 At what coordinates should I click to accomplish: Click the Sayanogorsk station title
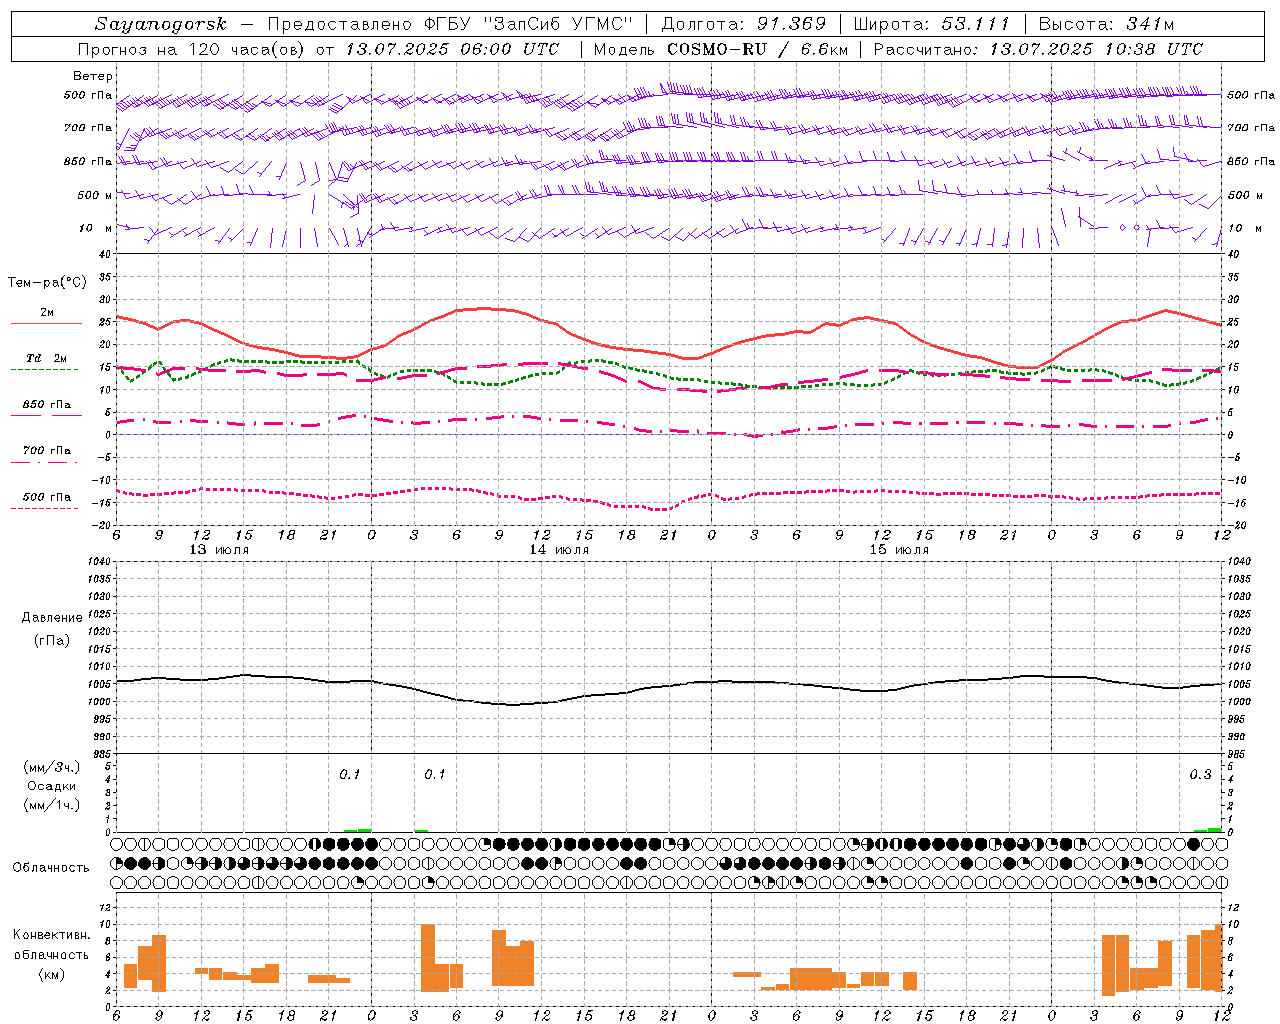click(161, 24)
